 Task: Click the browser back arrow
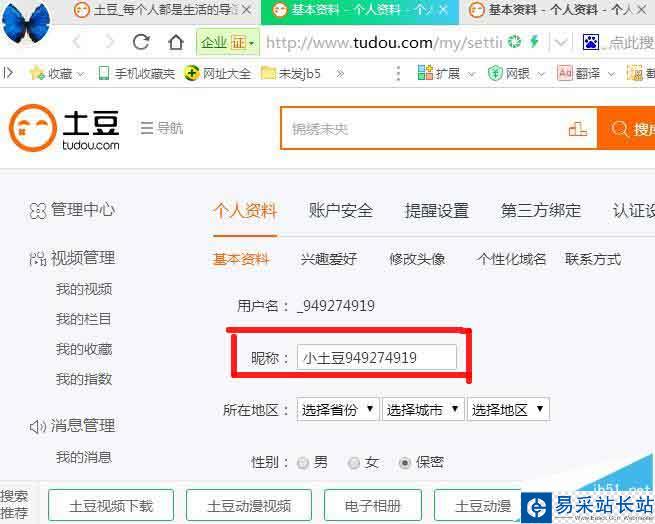click(x=77, y=42)
